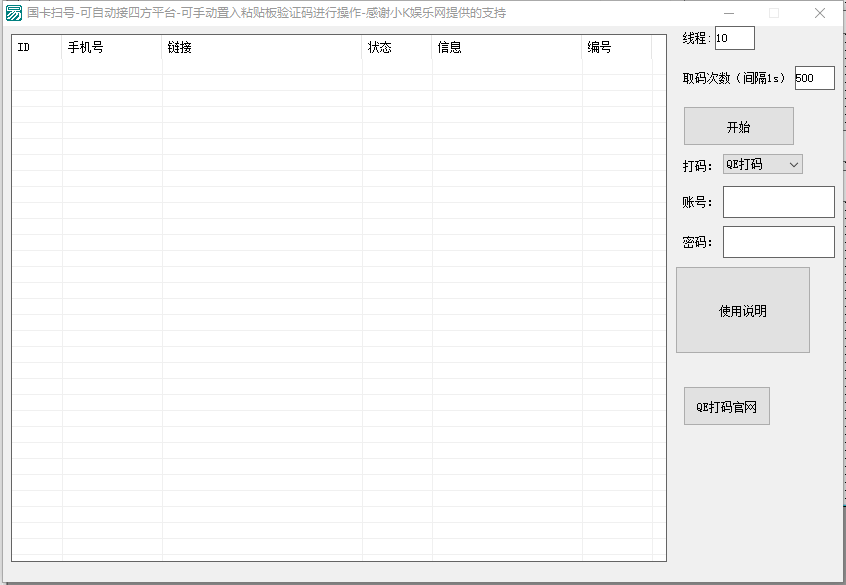
Task: Click the 账号 account input field
Action: [x=778, y=202]
